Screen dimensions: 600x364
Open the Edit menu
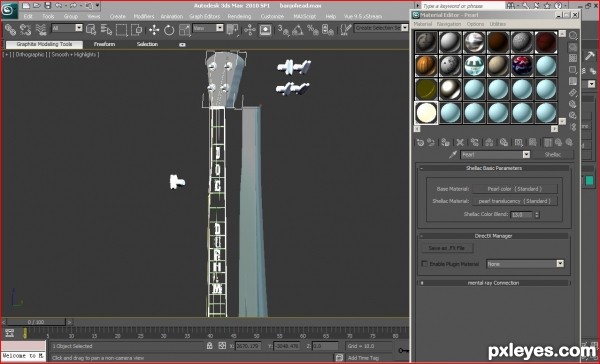[x=28, y=16]
